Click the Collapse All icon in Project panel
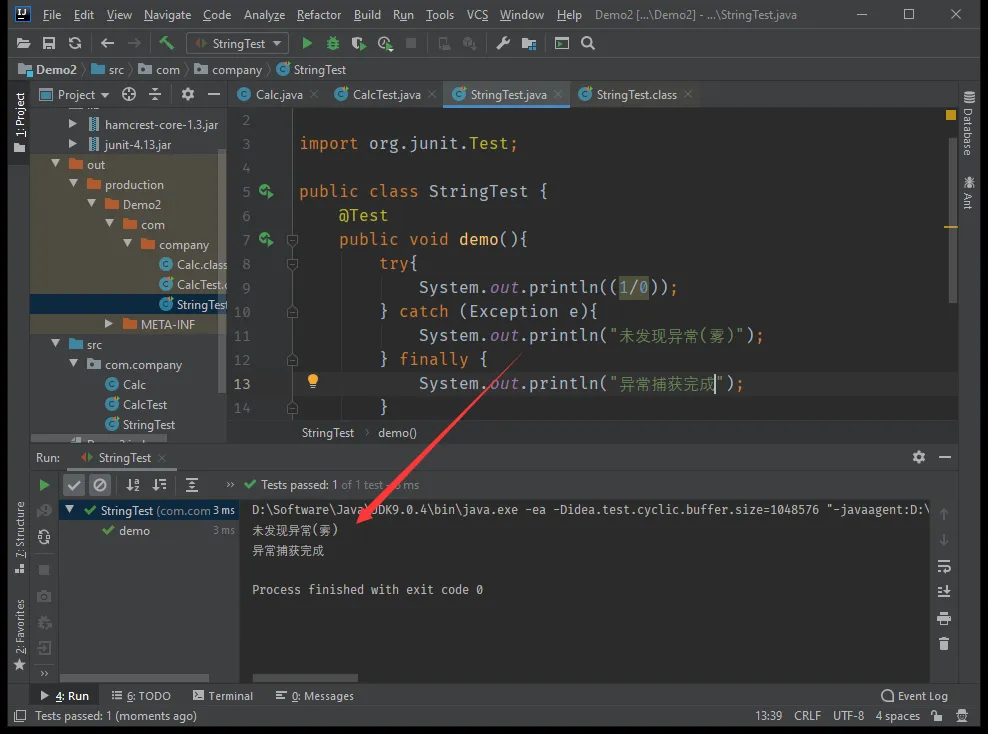 pyautogui.click(x=155, y=94)
